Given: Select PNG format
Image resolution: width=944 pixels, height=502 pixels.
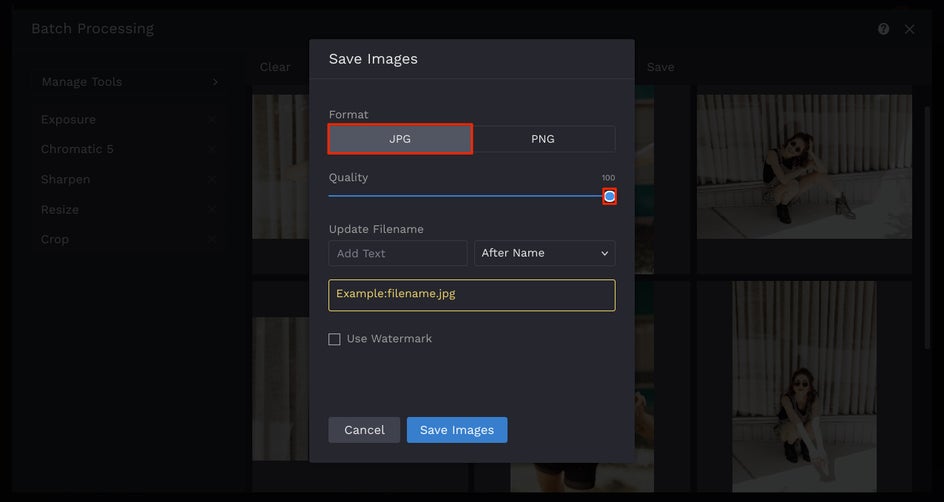Looking at the screenshot, I should tap(543, 139).
